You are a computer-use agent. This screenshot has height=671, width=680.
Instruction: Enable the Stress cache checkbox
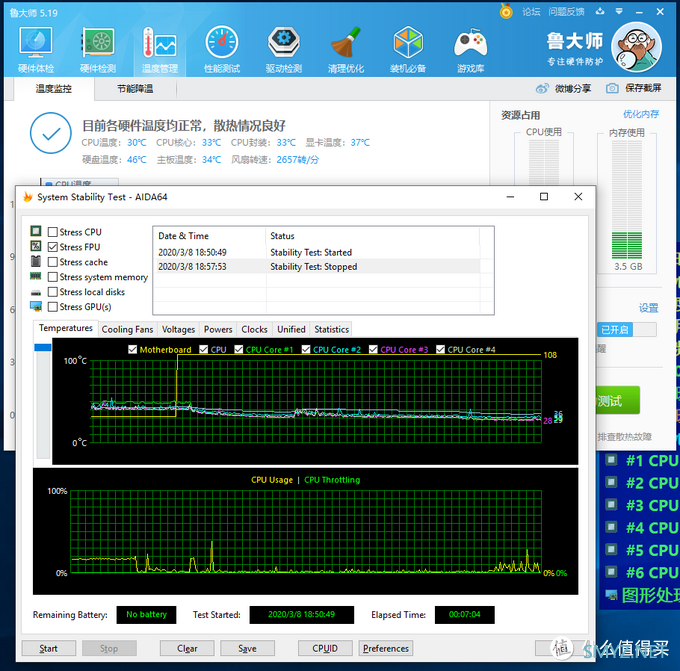point(53,262)
